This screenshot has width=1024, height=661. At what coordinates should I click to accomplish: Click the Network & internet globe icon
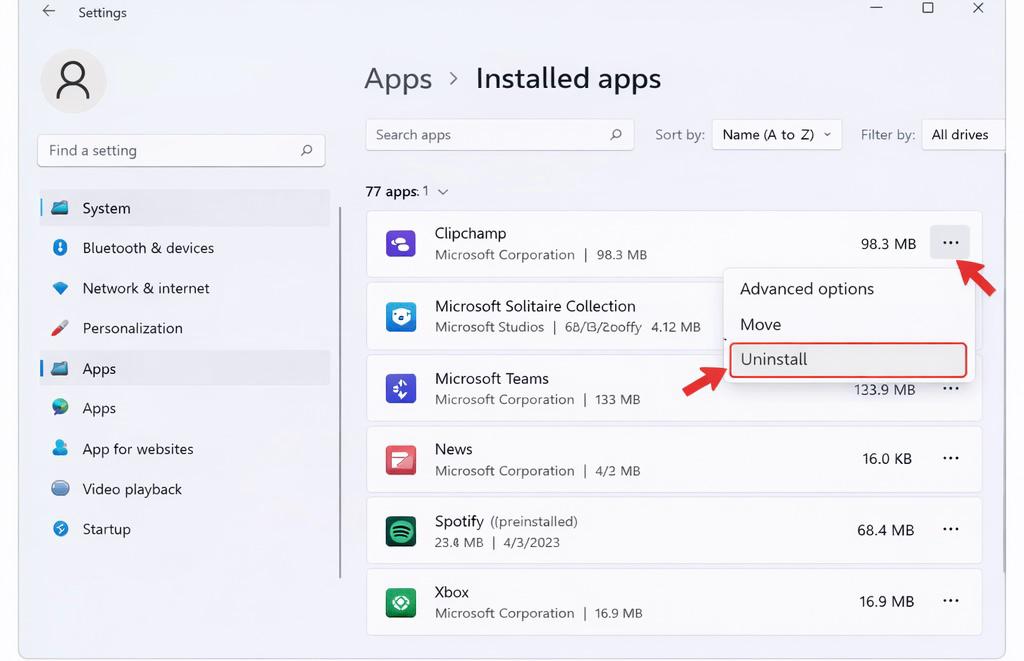click(57, 288)
